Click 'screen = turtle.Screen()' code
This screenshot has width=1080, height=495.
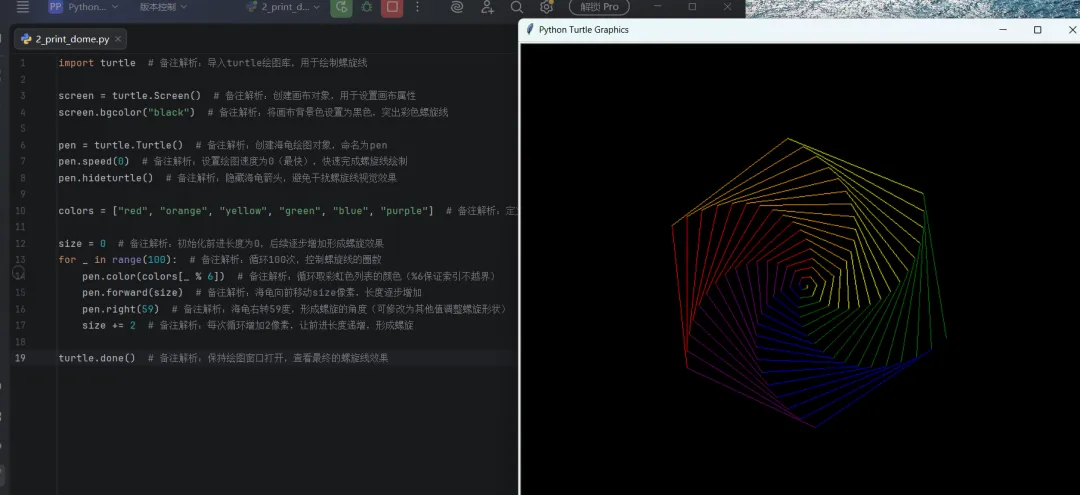point(129,96)
